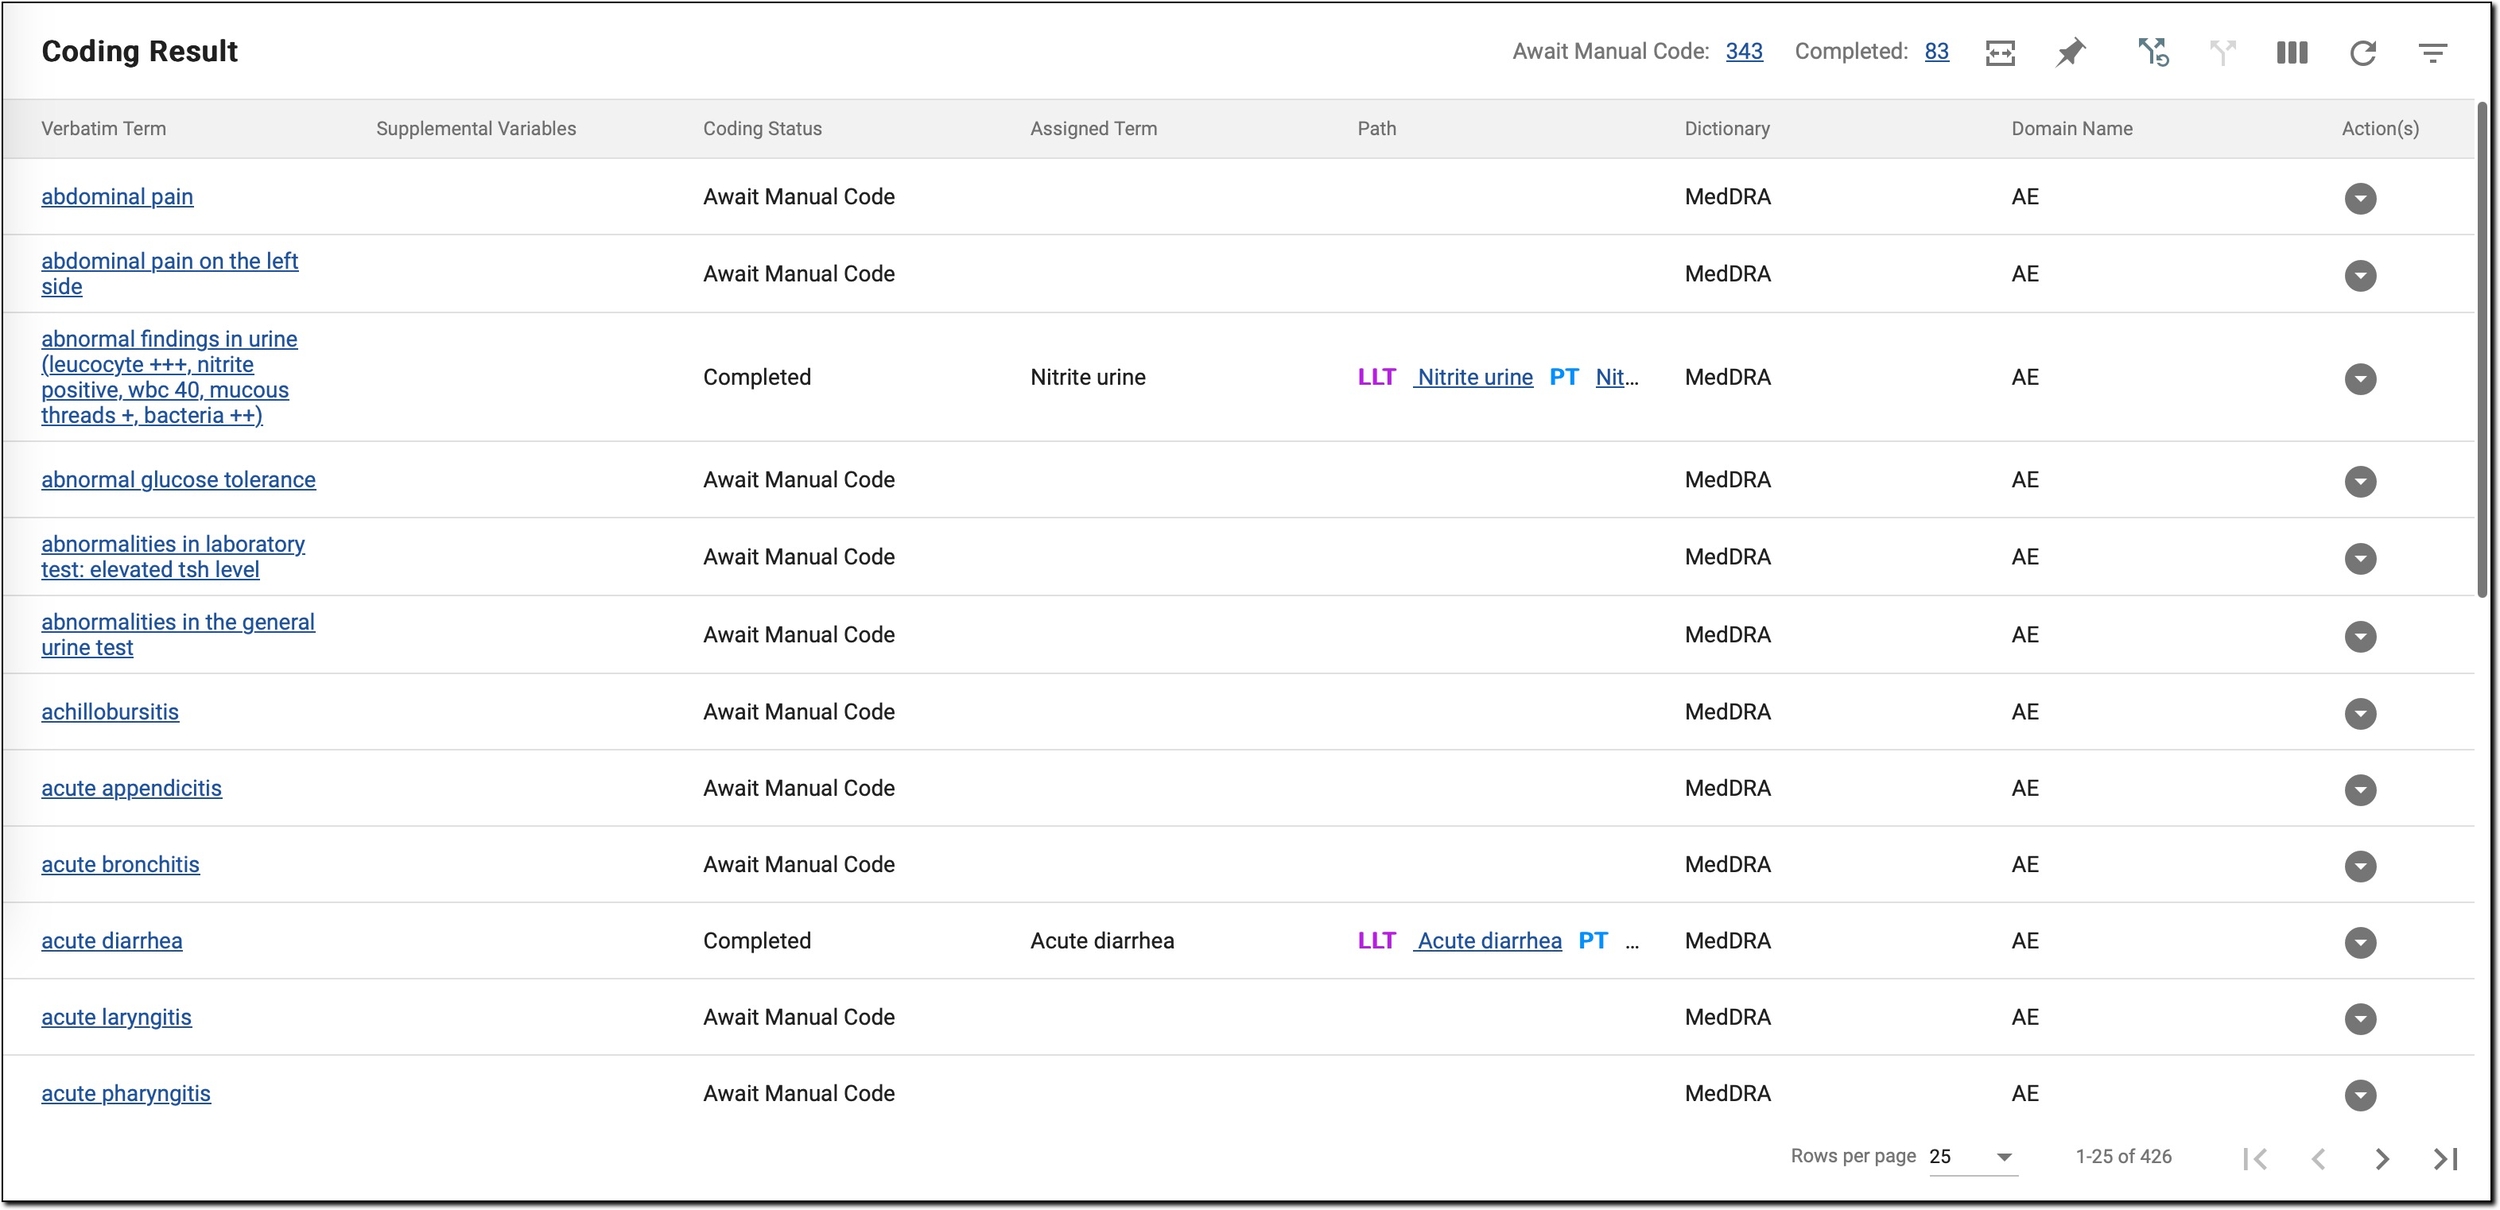
Task: Click the greyed-out merge branch icon
Action: [x=2222, y=53]
